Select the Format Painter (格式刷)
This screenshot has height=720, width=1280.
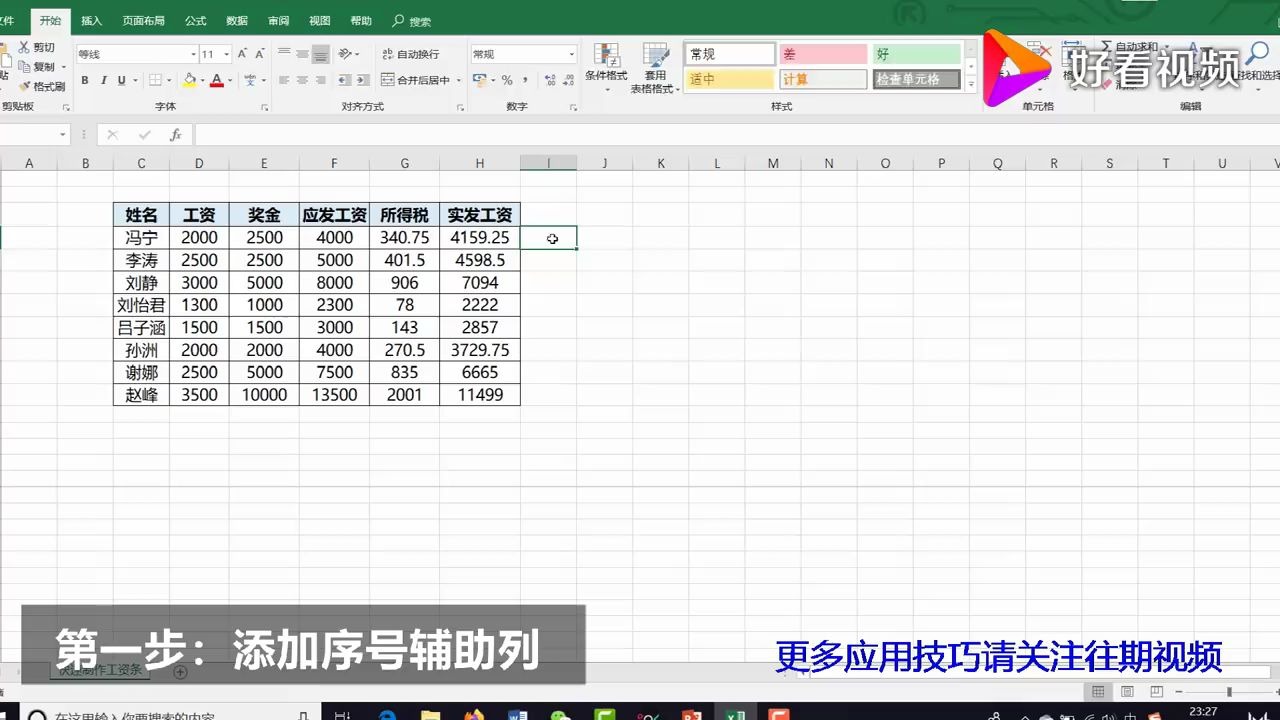tap(42, 86)
